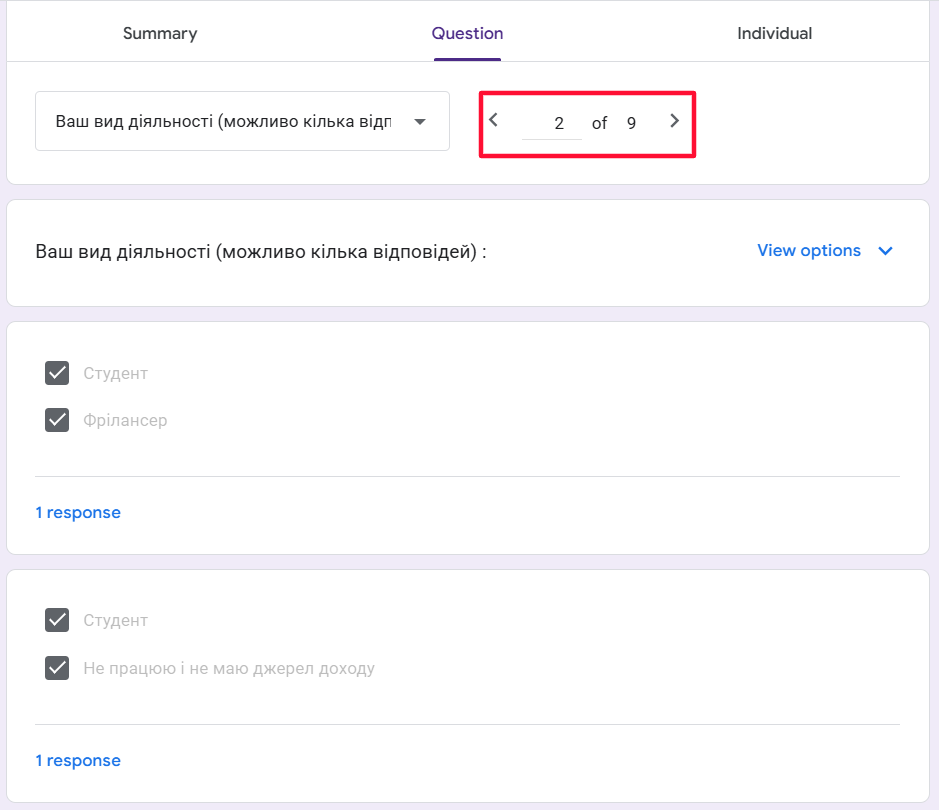Click the Фрілансер option label
Viewport: 939px width, 810px height.
125,420
